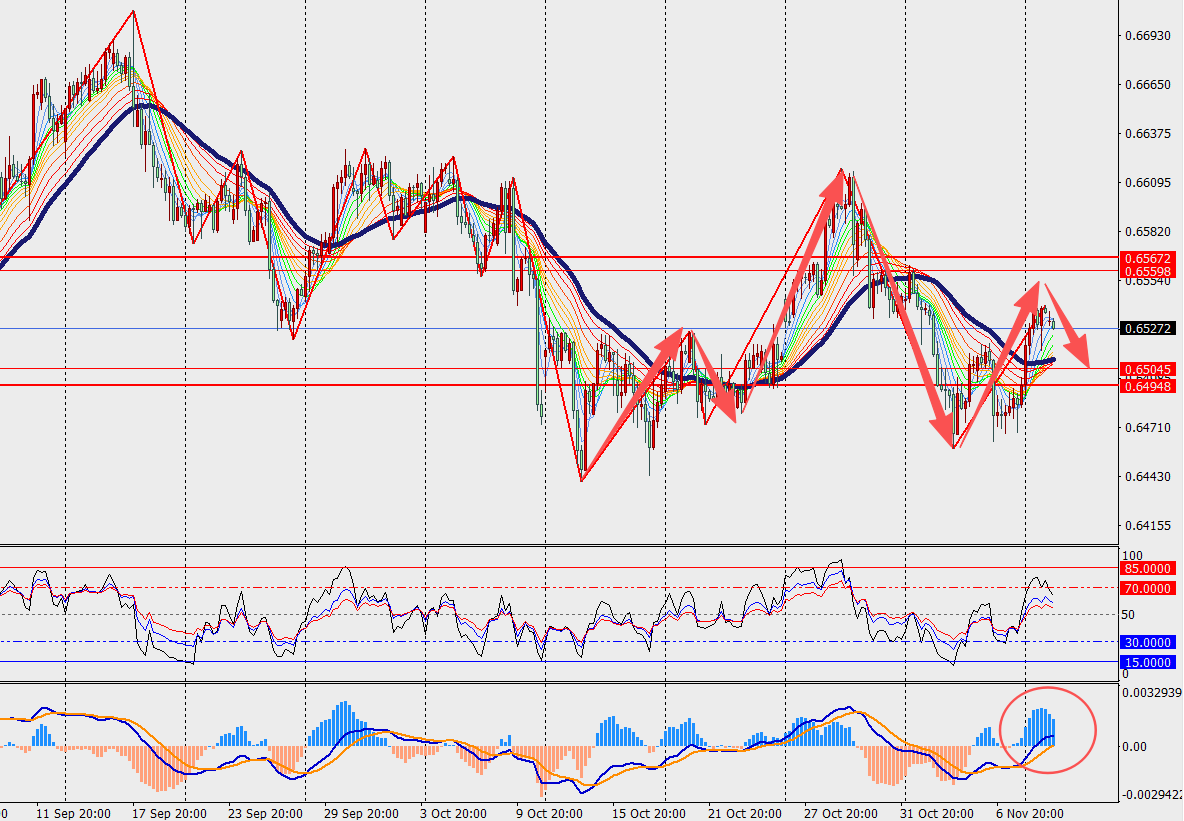Image resolution: width=1184 pixels, height=821 pixels.
Task: Click the 0.65598 red price level label
Action: [1147, 271]
